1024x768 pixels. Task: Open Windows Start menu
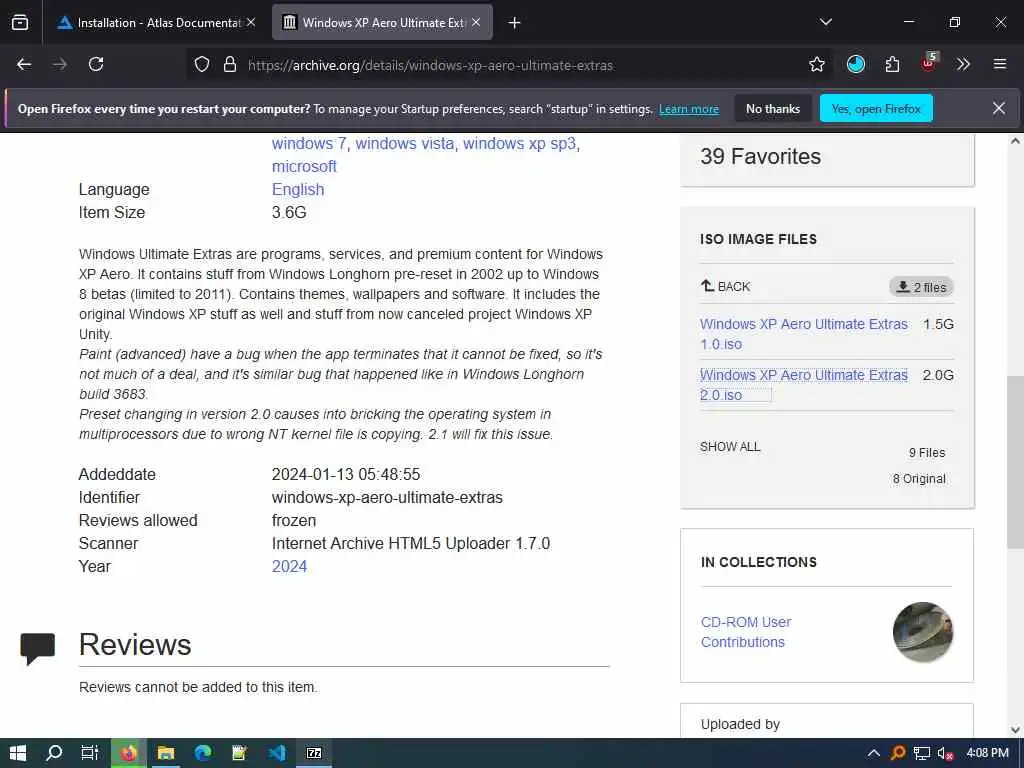[x=18, y=753]
